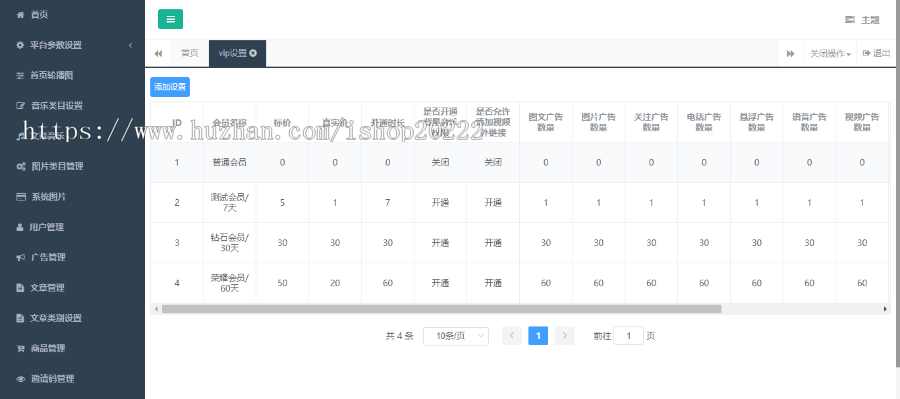Image resolution: width=900 pixels, height=399 pixels.
Task: Click the 视频广告数量 column header
Action: 862,122
